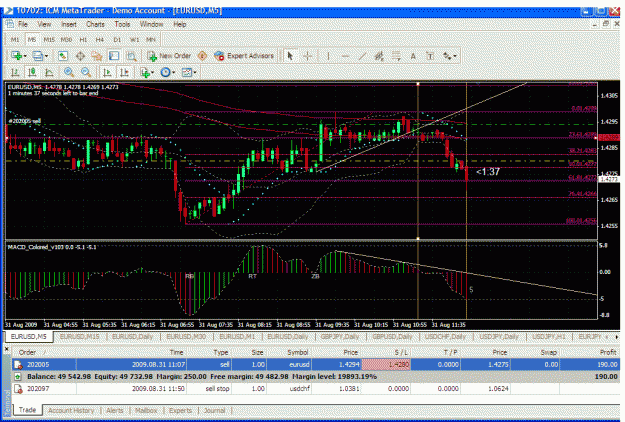The image size is (625, 422).
Task: Select the vertical line drawing tool
Action: click(x=328, y=56)
